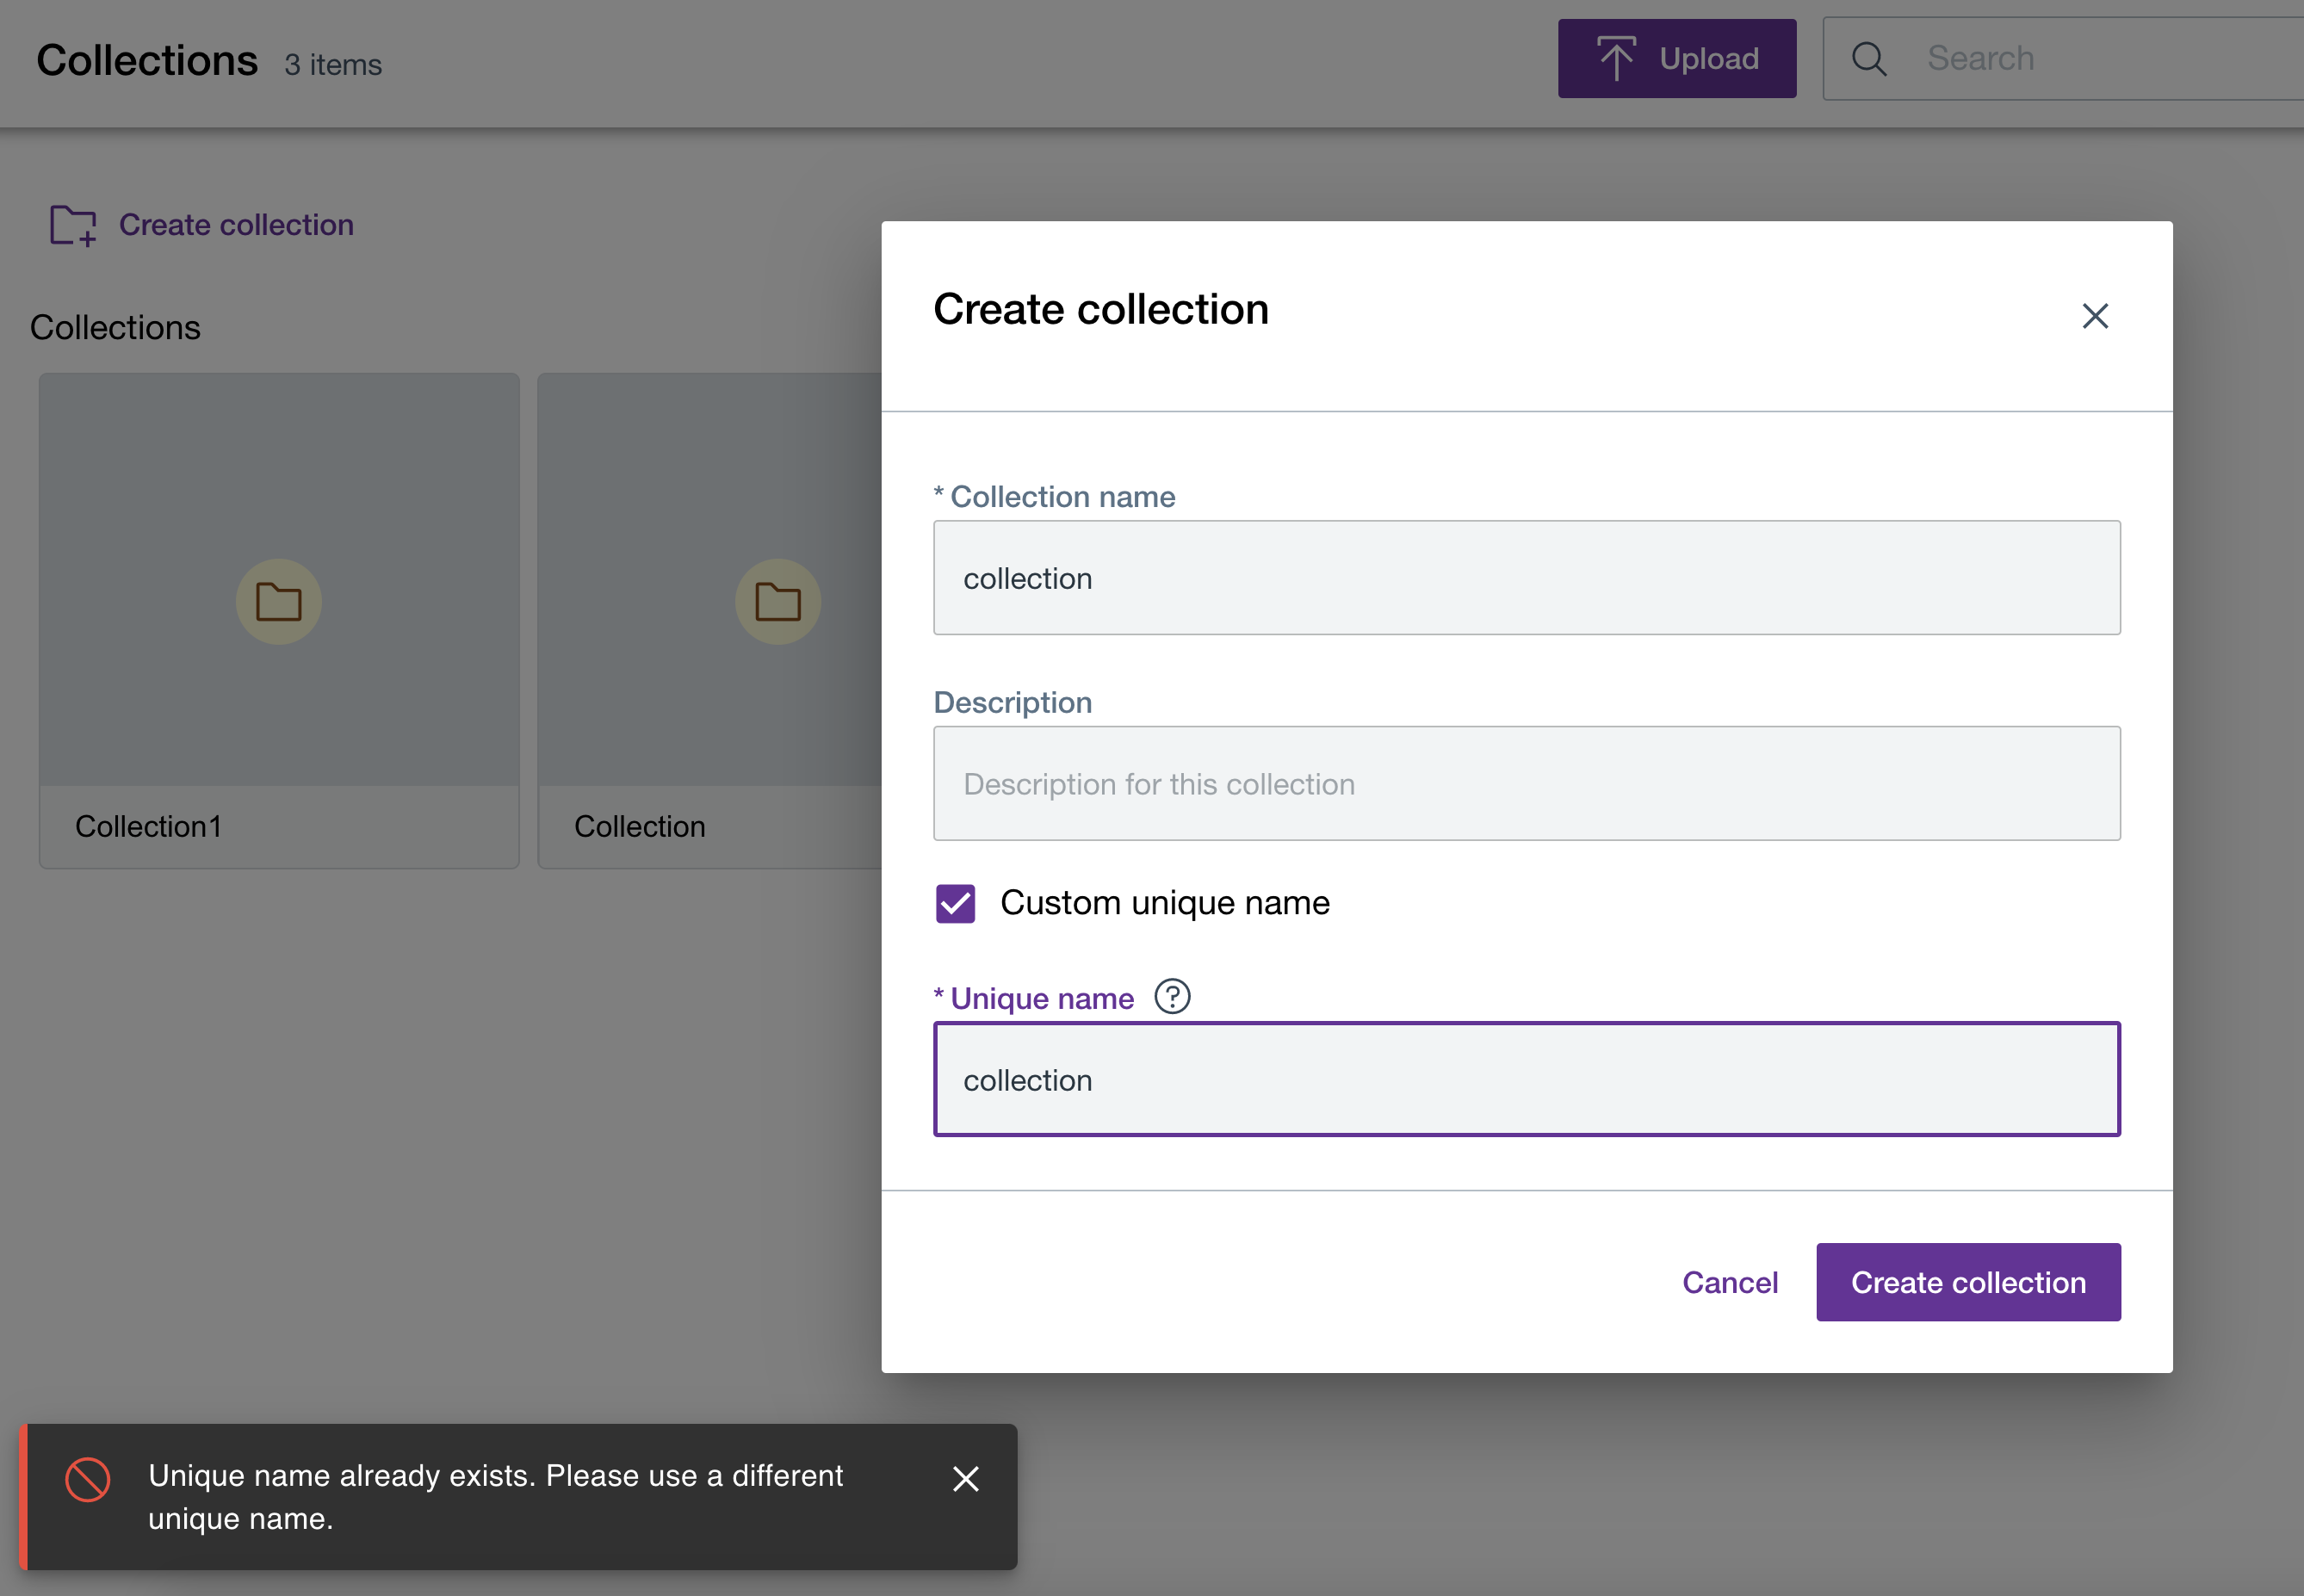2304x1596 pixels.
Task: Click the search magnifier icon
Action: tap(1868, 59)
